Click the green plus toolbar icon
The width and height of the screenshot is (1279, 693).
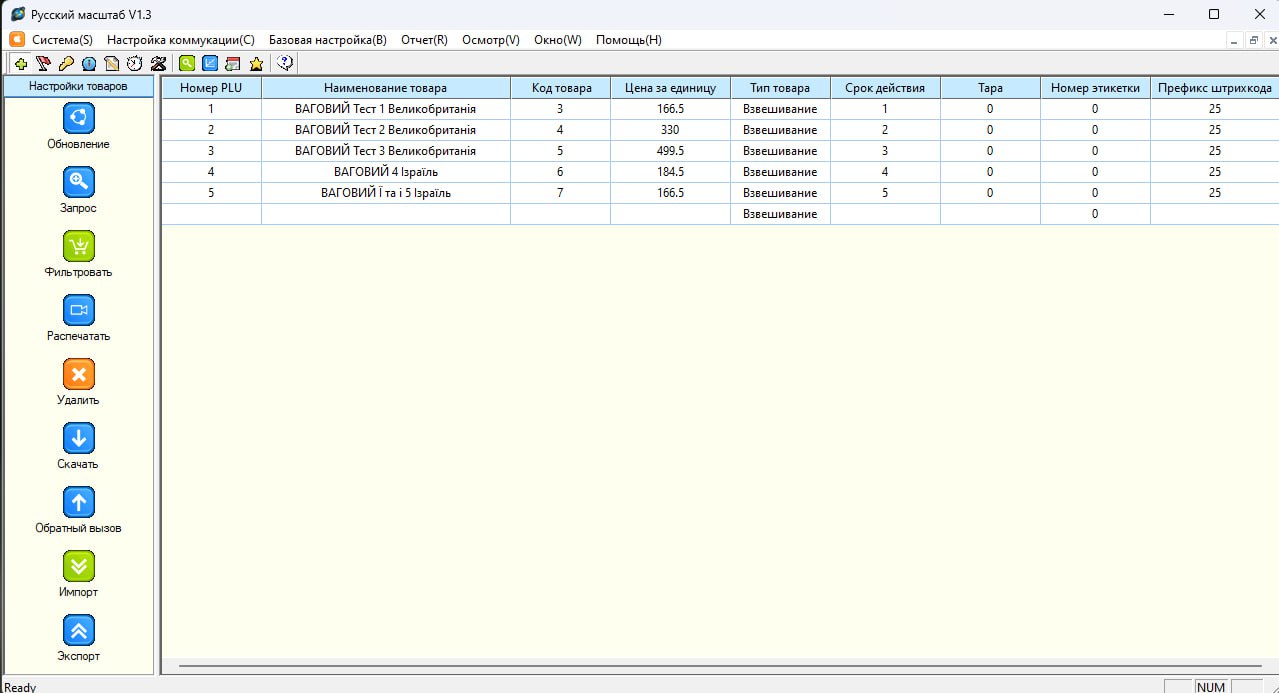(21, 64)
